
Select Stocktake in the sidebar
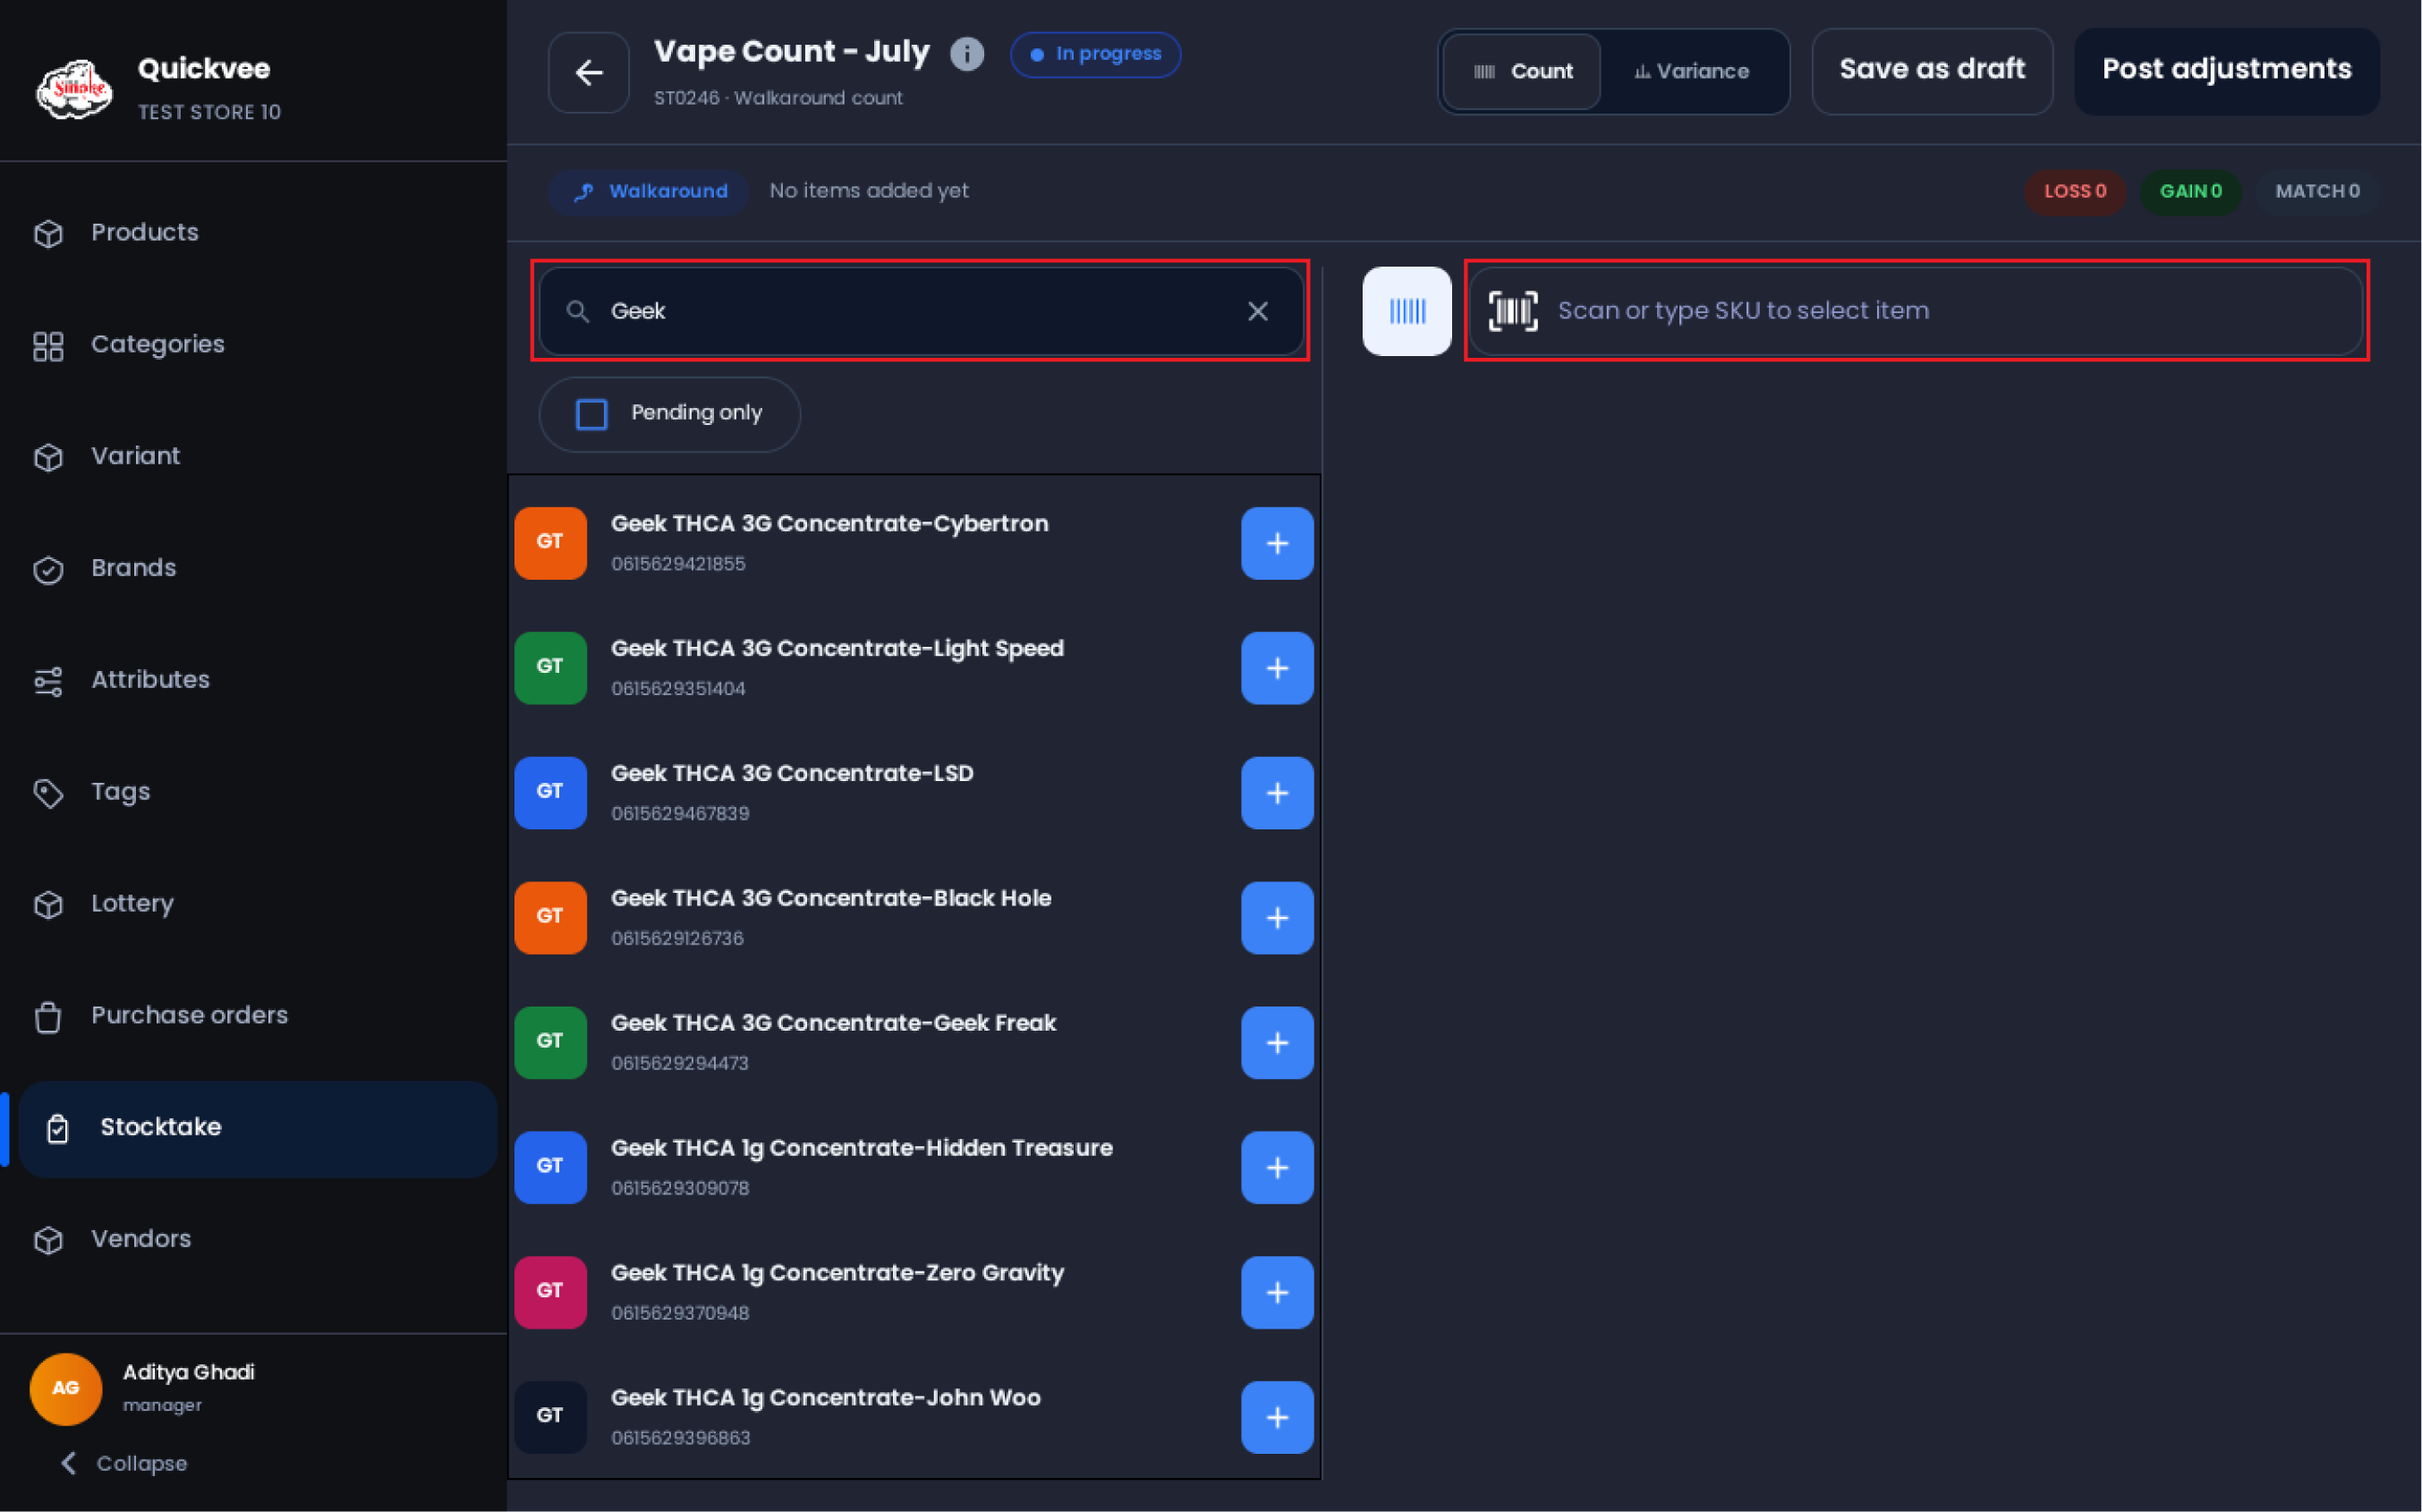[258, 1128]
